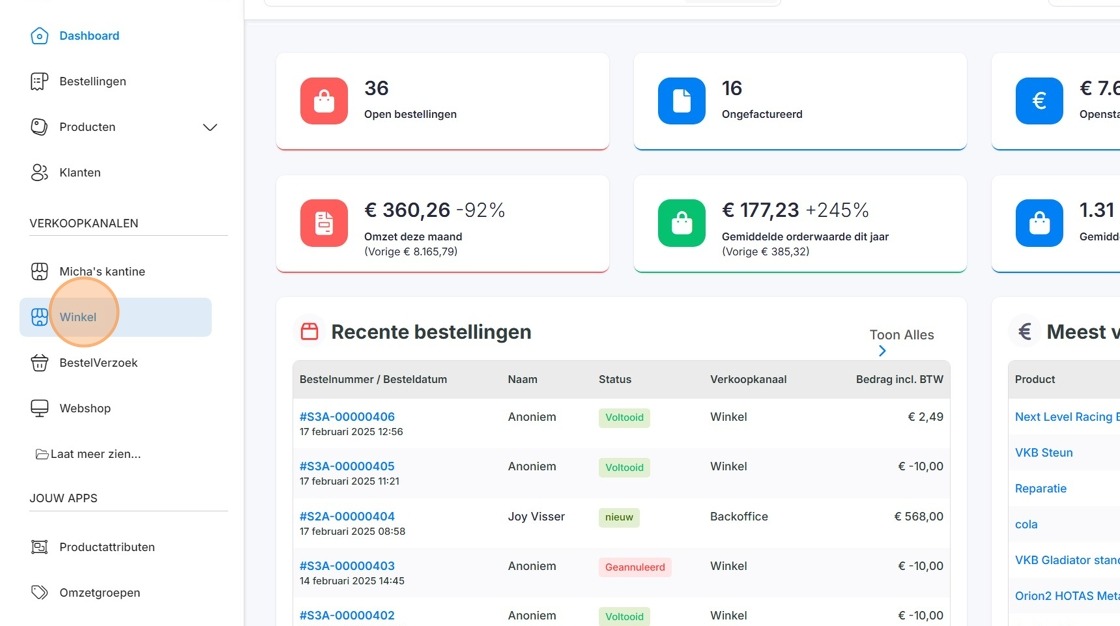Open VKB Steun product link
The width and height of the screenshot is (1120, 626).
click(1044, 453)
